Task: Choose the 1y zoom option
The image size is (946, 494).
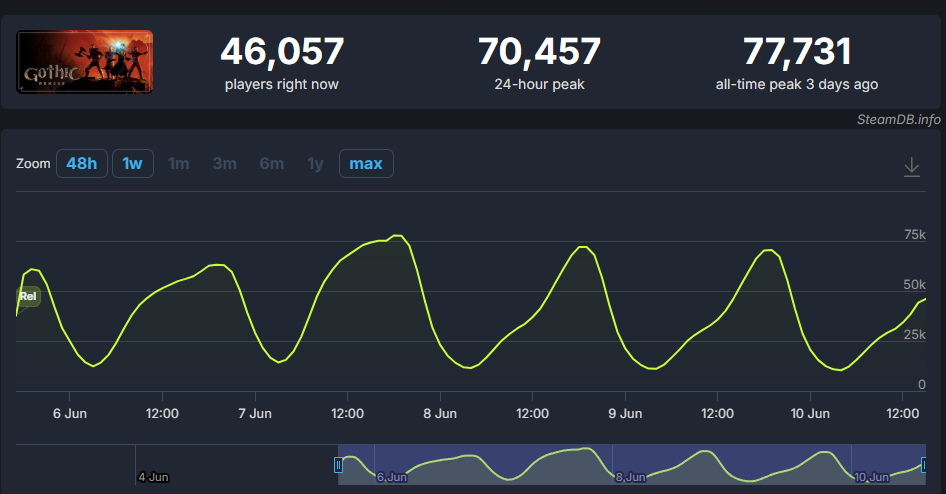Action: click(x=316, y=163)
